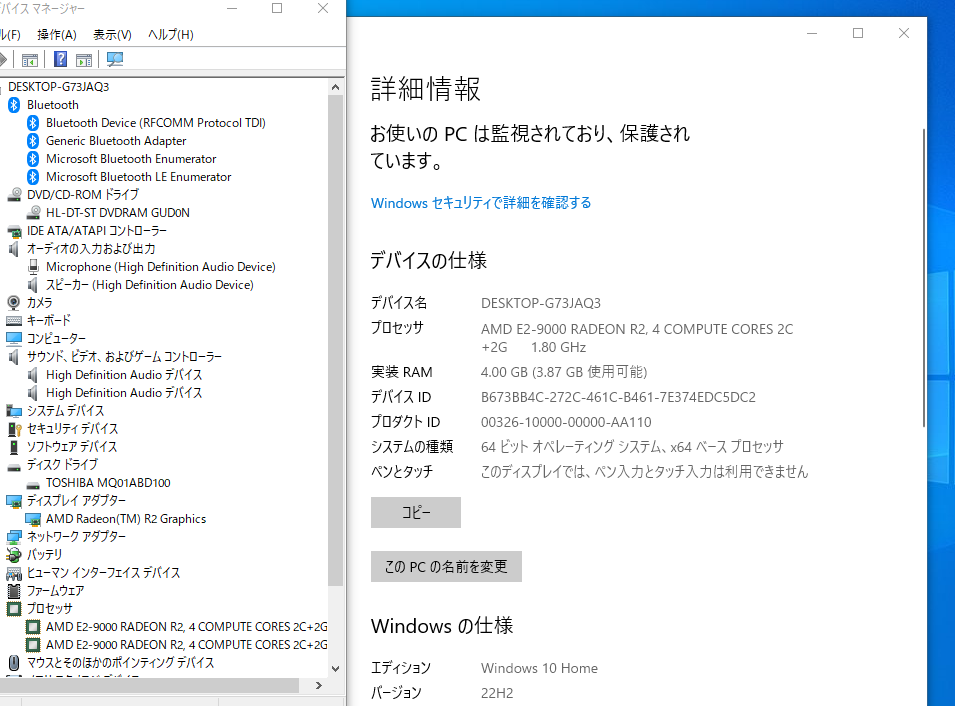Click the horizontal scroll-right arrow in Device Manager
This screenshot has width=955, height=706.
319,686
